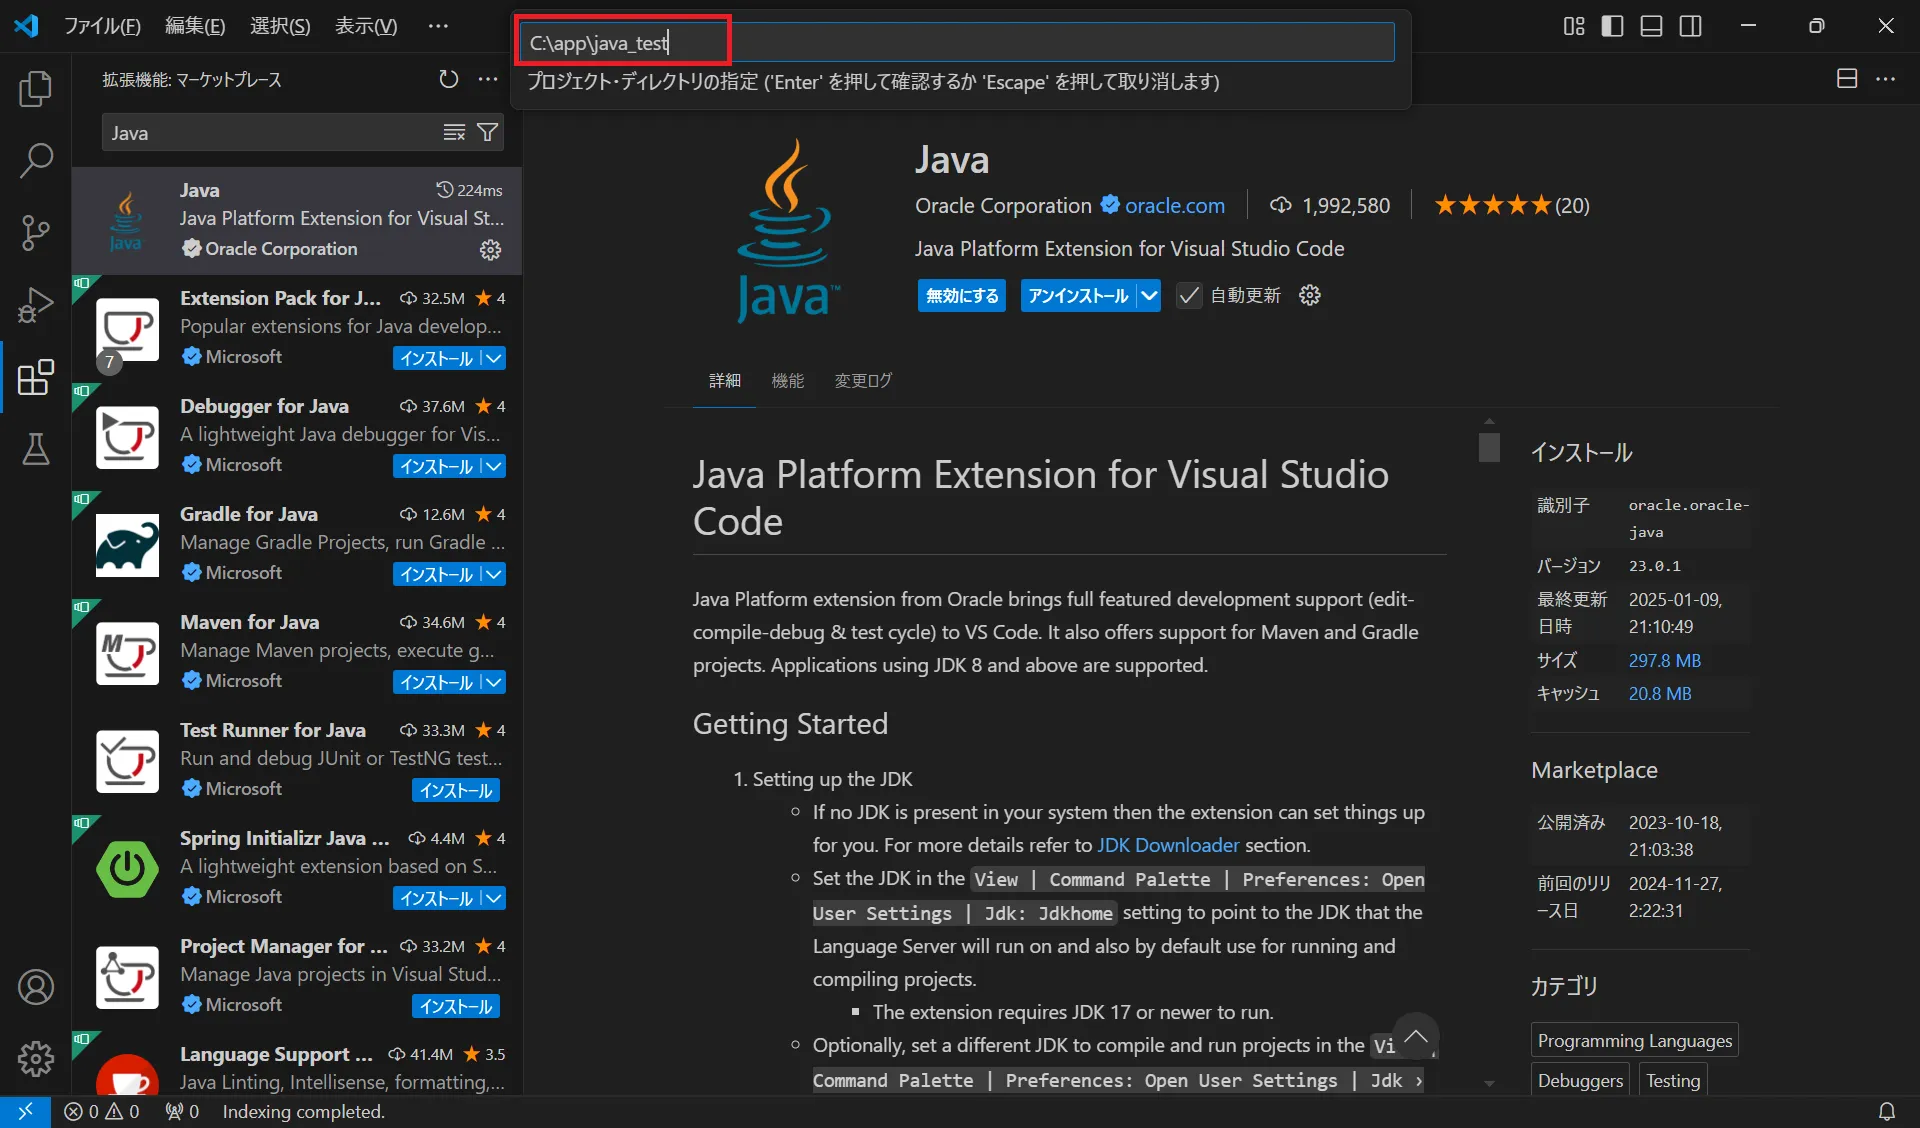Expand install dropdown for Spring Initializr
The image size is (1920, 1128).
pyautogui.click(x=493, y=898)
